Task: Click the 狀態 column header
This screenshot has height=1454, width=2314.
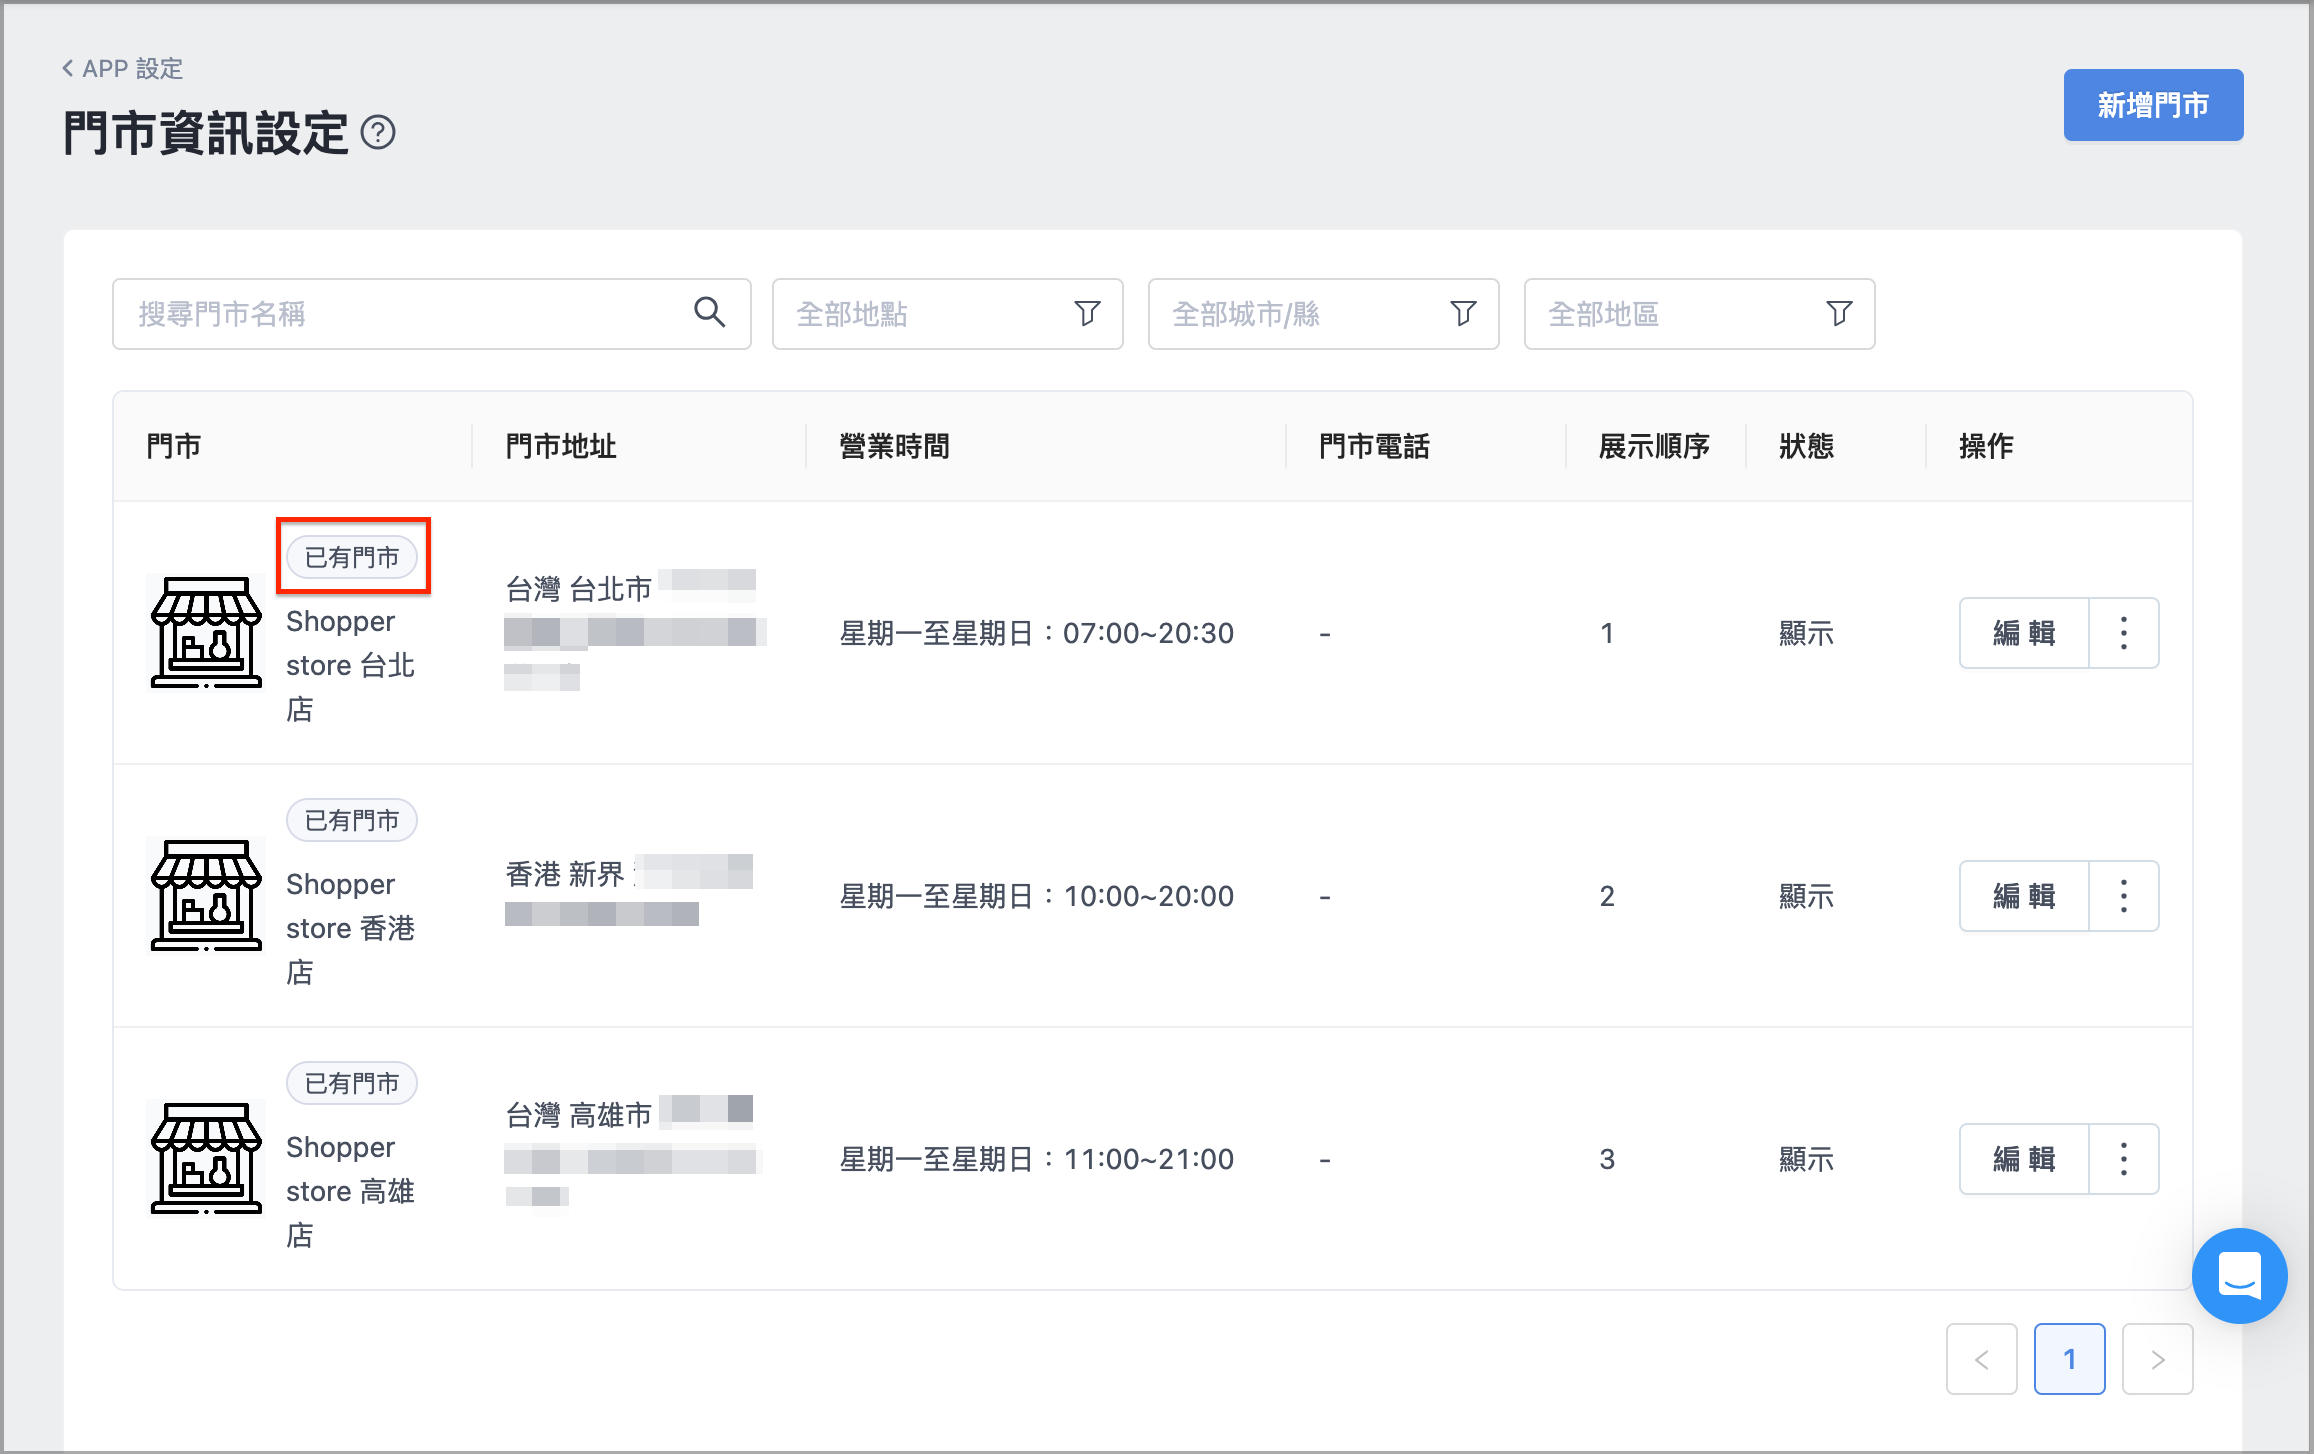Action: (x=1807, y=446)
